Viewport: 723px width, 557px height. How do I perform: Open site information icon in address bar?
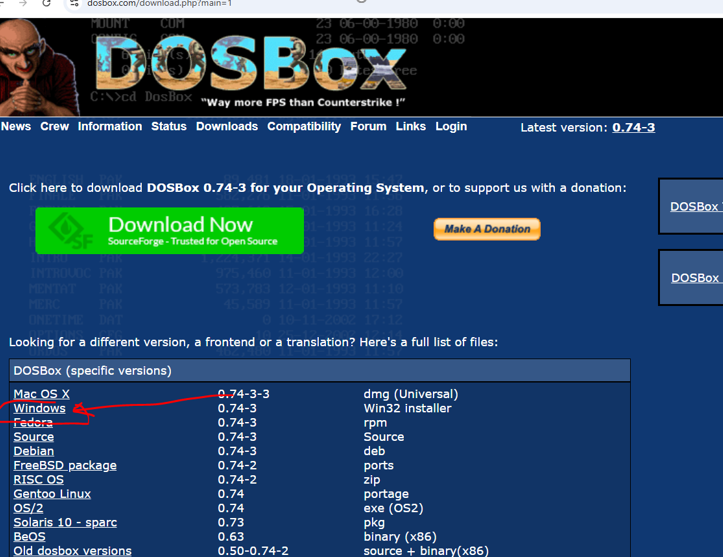75,4
